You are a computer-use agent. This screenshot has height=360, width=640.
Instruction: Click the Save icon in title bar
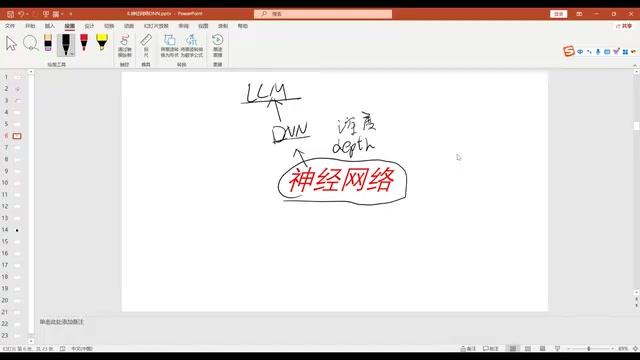pos(10,14)
